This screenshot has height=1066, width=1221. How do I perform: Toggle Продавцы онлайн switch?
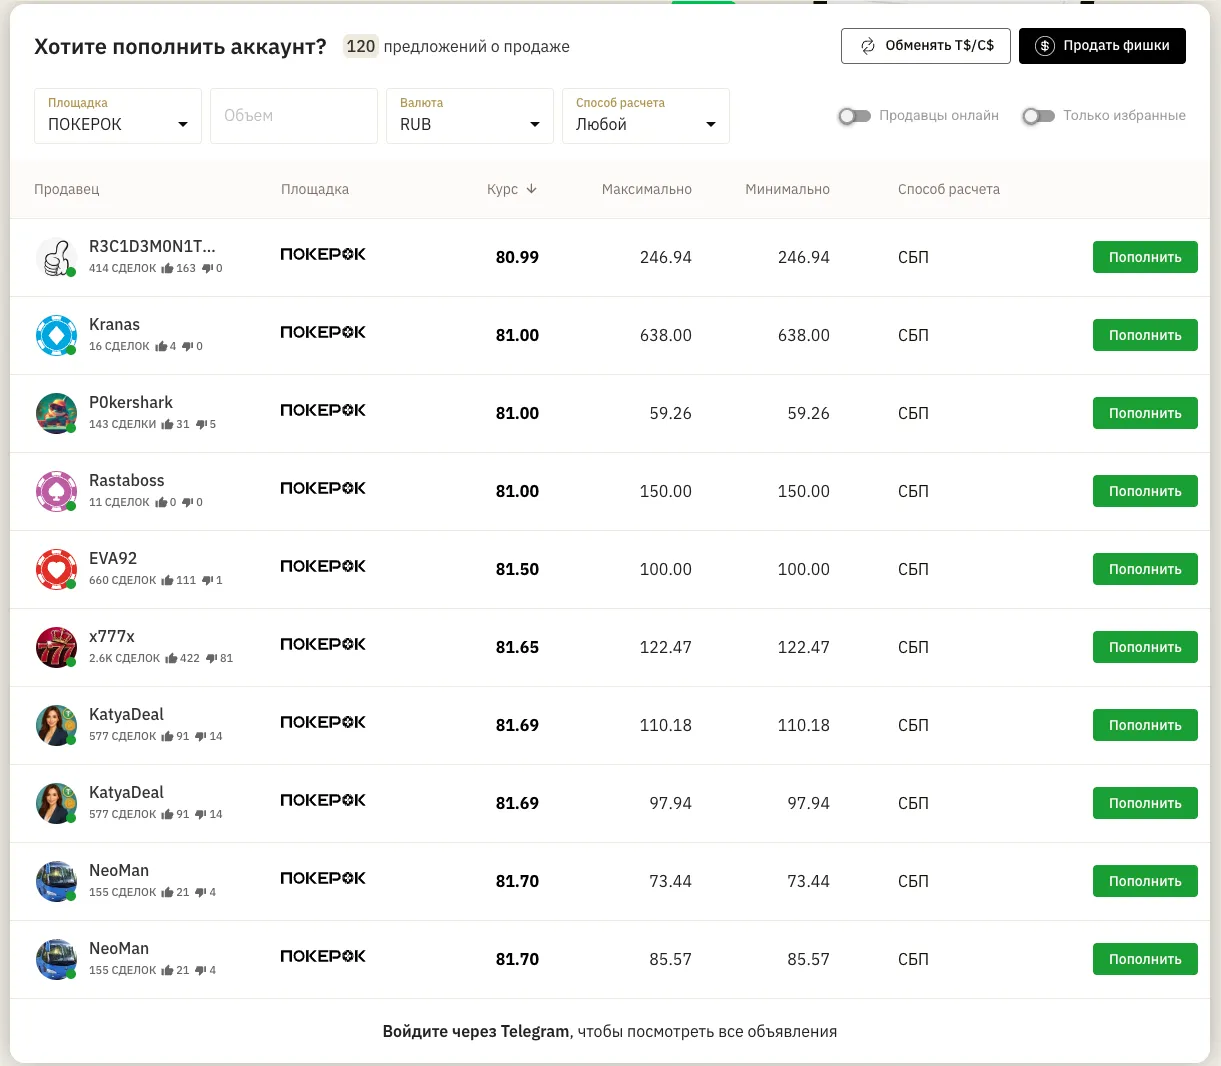click(x=854, y=116)
